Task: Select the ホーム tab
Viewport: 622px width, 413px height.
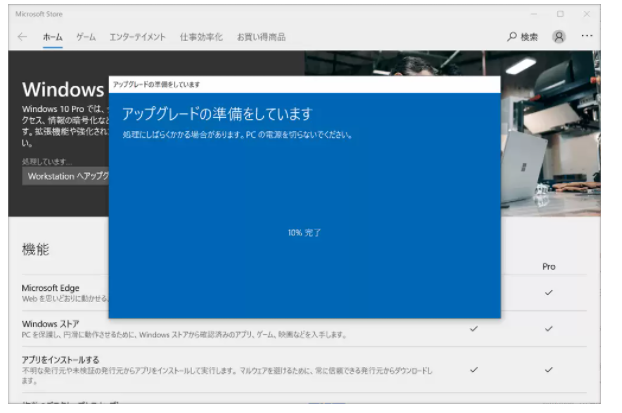Action: pos(52,37)
